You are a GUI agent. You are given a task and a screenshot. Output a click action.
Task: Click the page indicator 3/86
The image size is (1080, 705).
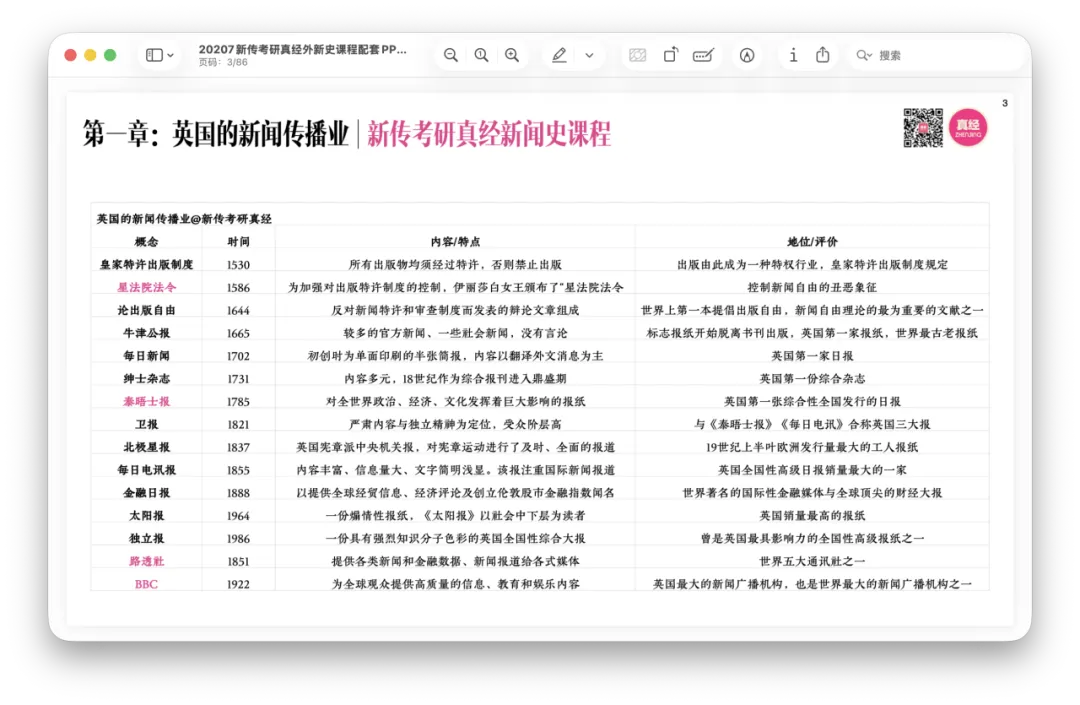tap(223, 63)
